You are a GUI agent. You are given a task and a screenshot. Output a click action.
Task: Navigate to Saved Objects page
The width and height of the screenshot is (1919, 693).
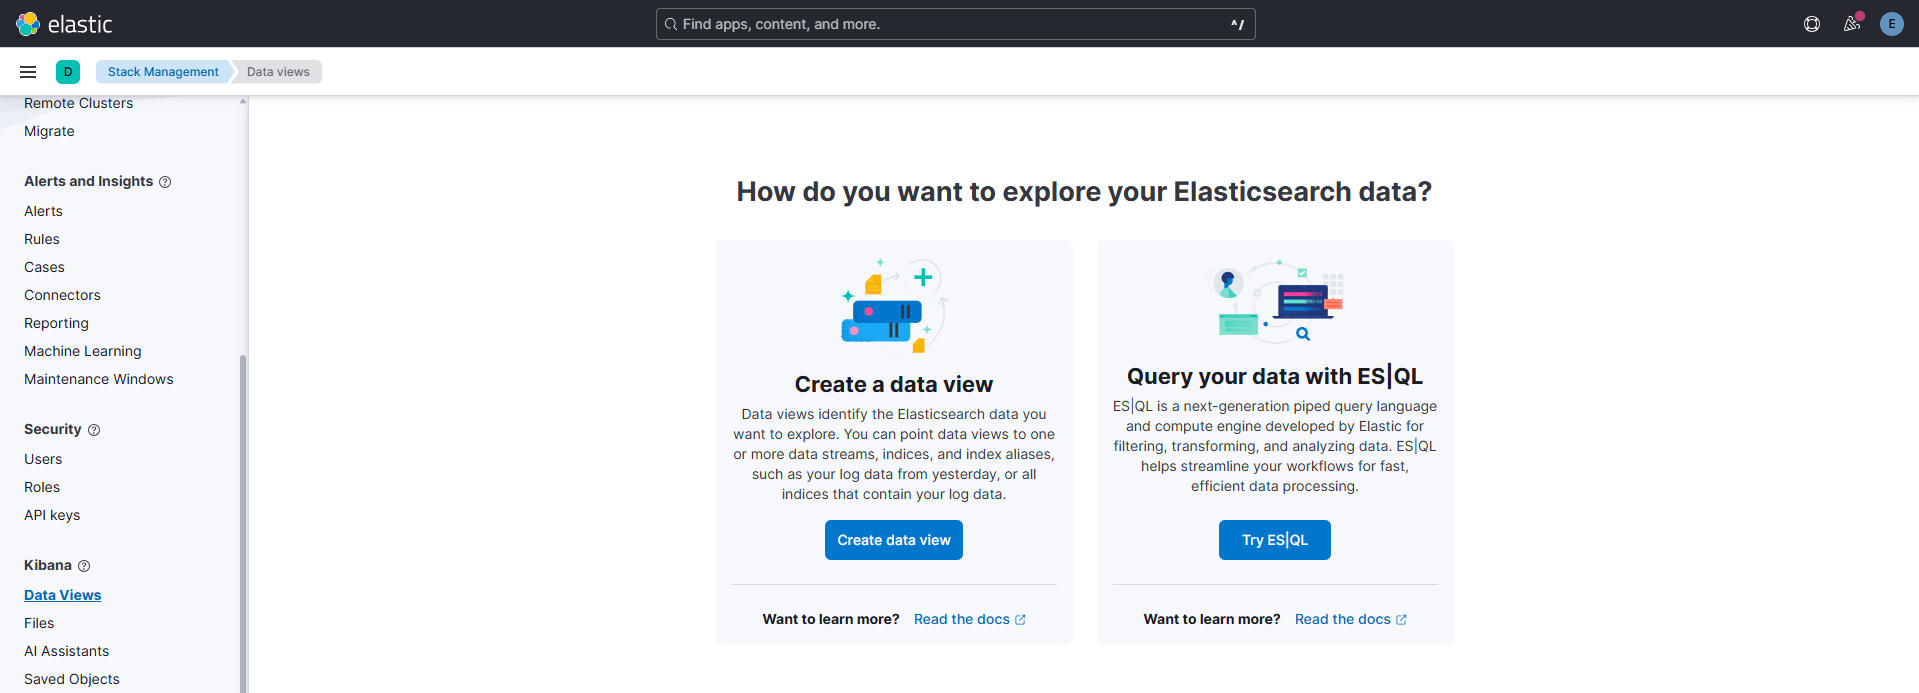point(71,679)
